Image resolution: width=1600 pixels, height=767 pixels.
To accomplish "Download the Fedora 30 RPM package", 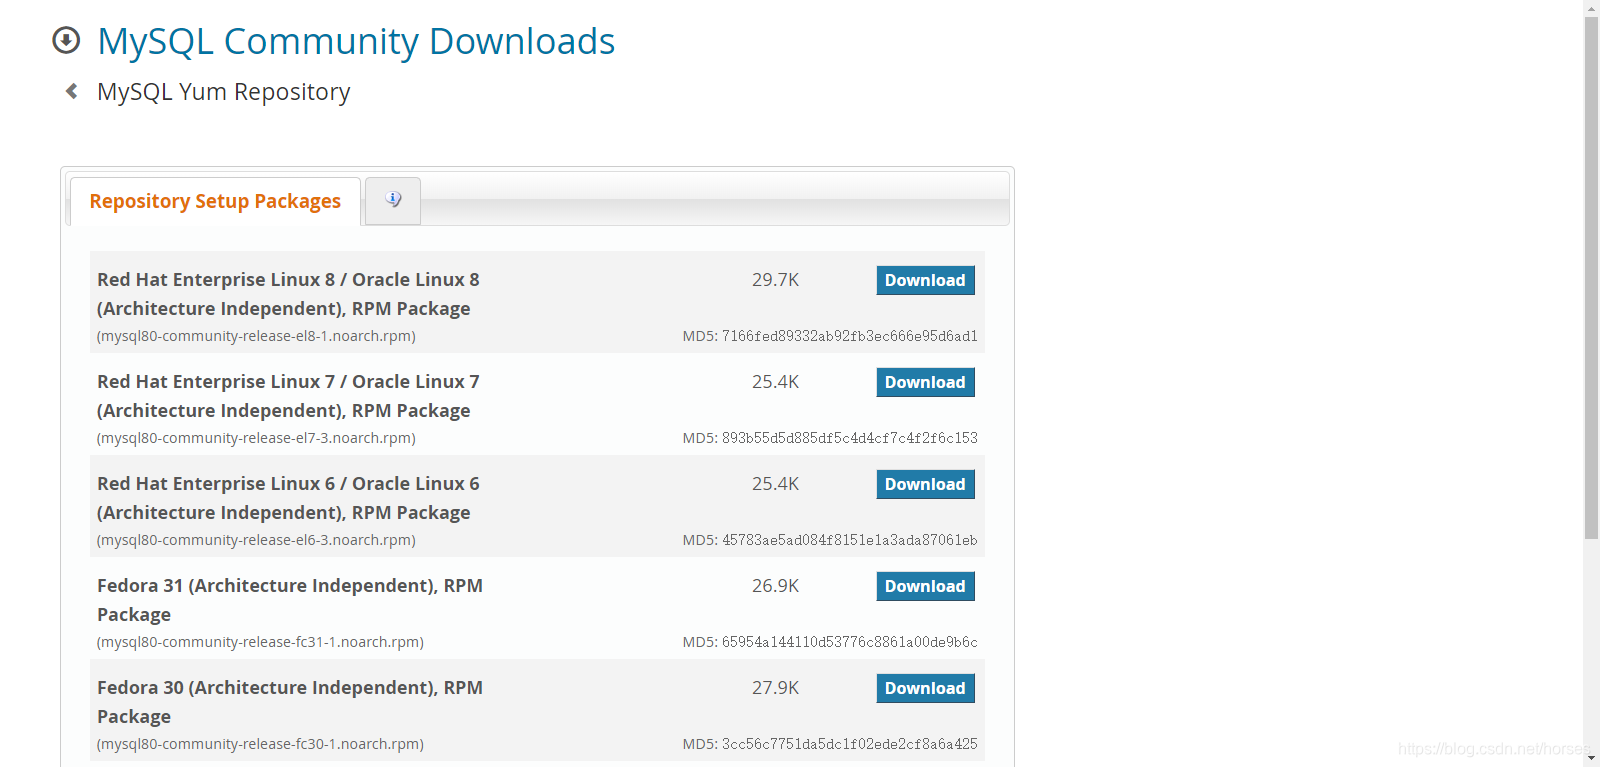I will click(x=925, y=688).
